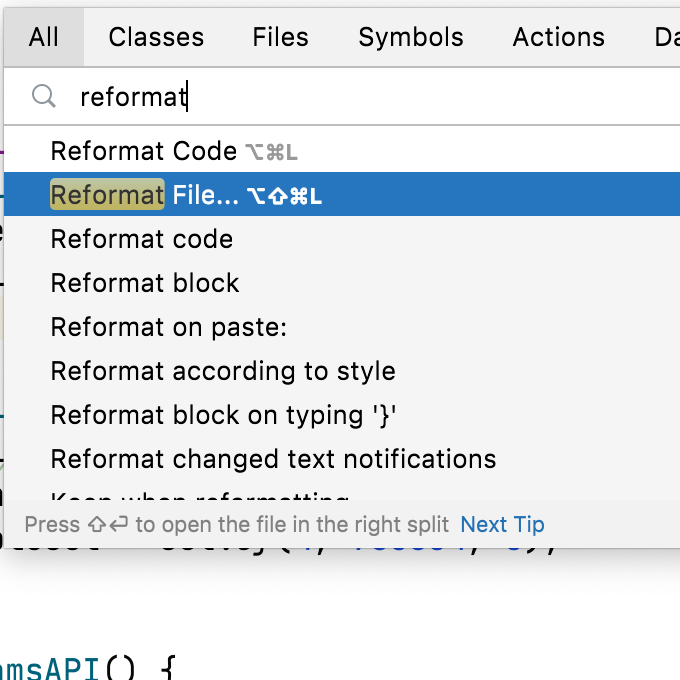Click the 'Next Tip' link
This screenshot has height=680, width=680.
502,525
